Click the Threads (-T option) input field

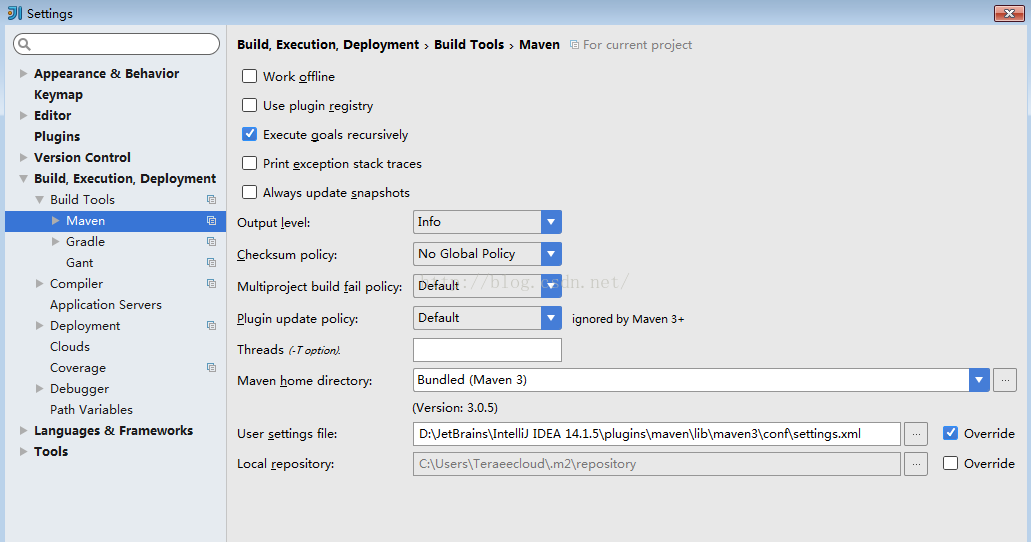pos(487,350)
